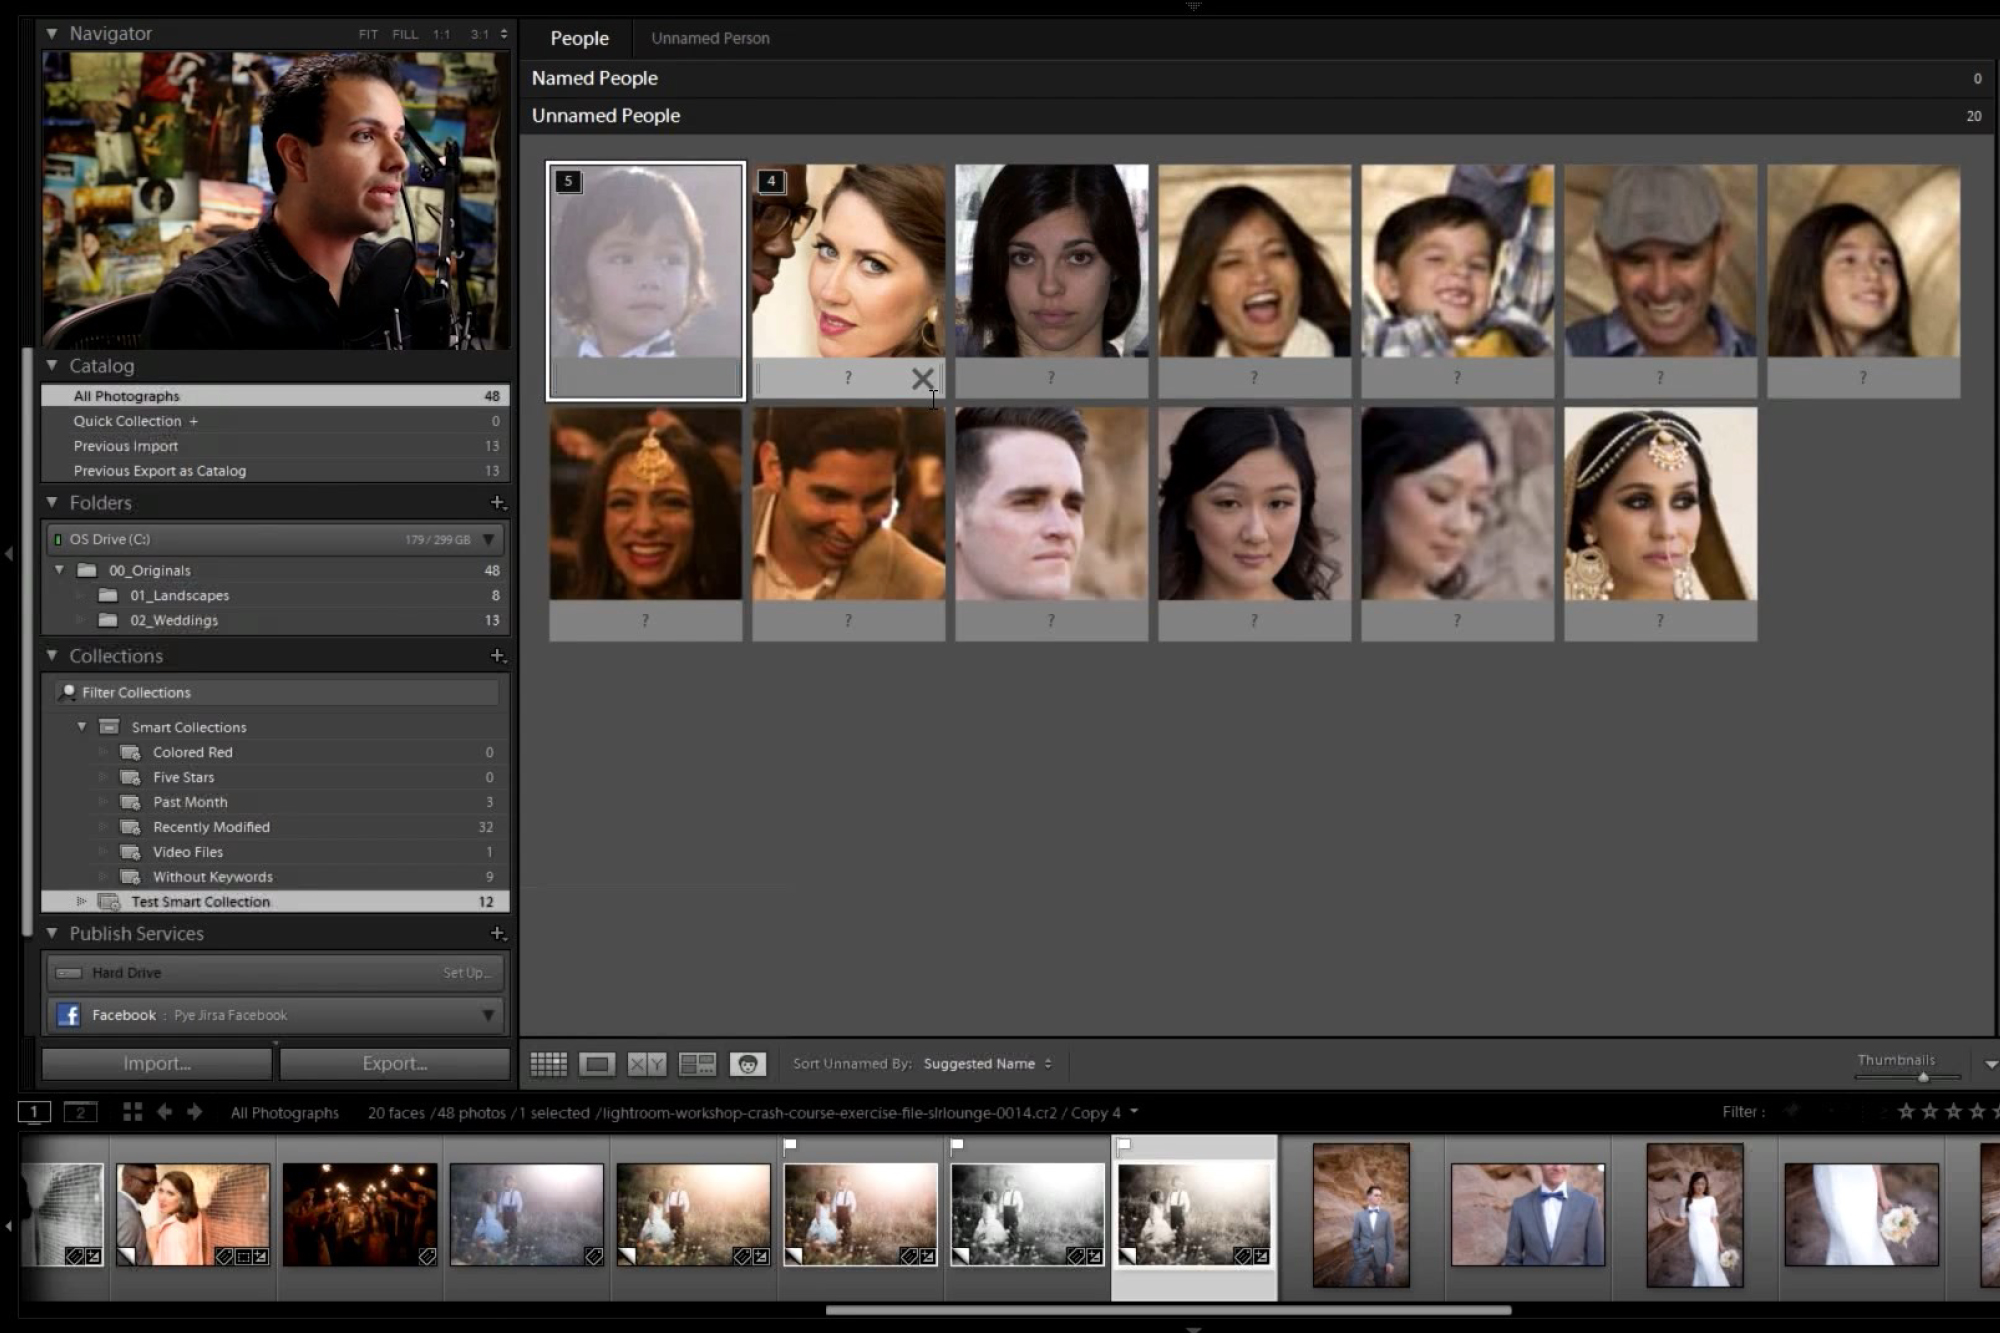Open the Sort Unnamed By Suggested Name dropdown
2000x1333 pixels.
click(x=987, y=1064)
